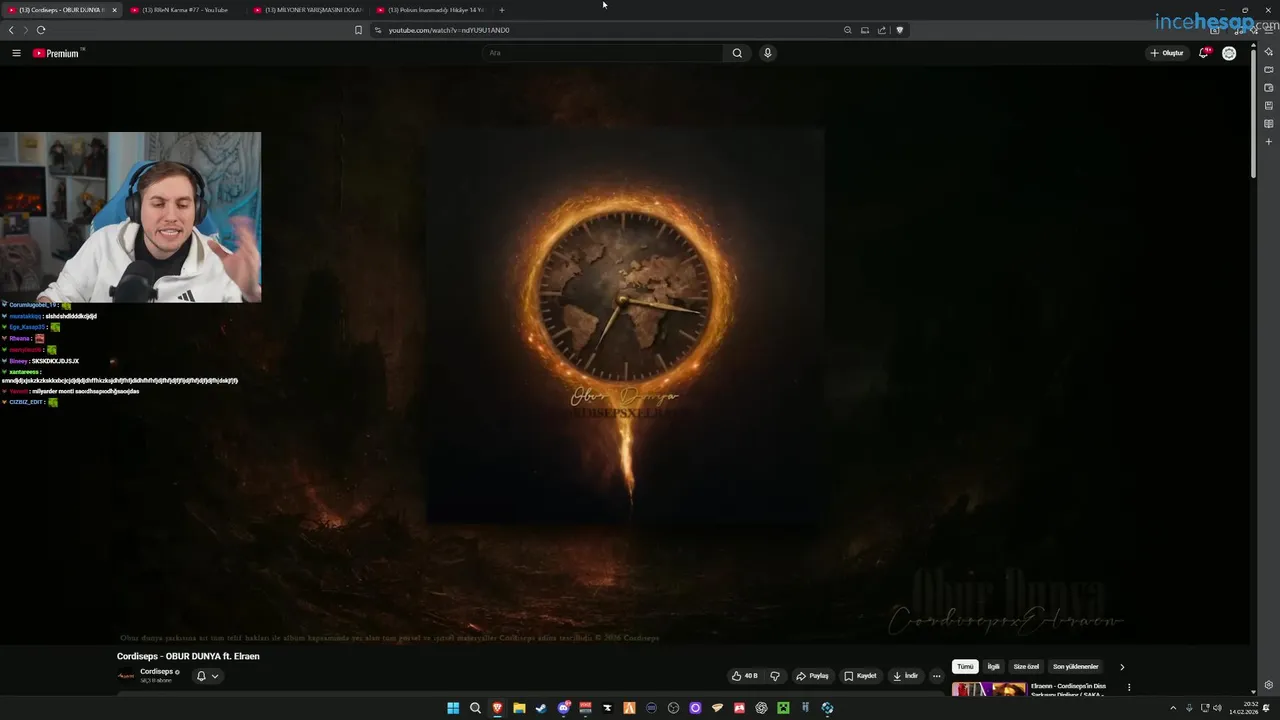The image size is (1280, 720).
Task: Open ChatGPT icon on taskbar
Action: coord(761,708)
